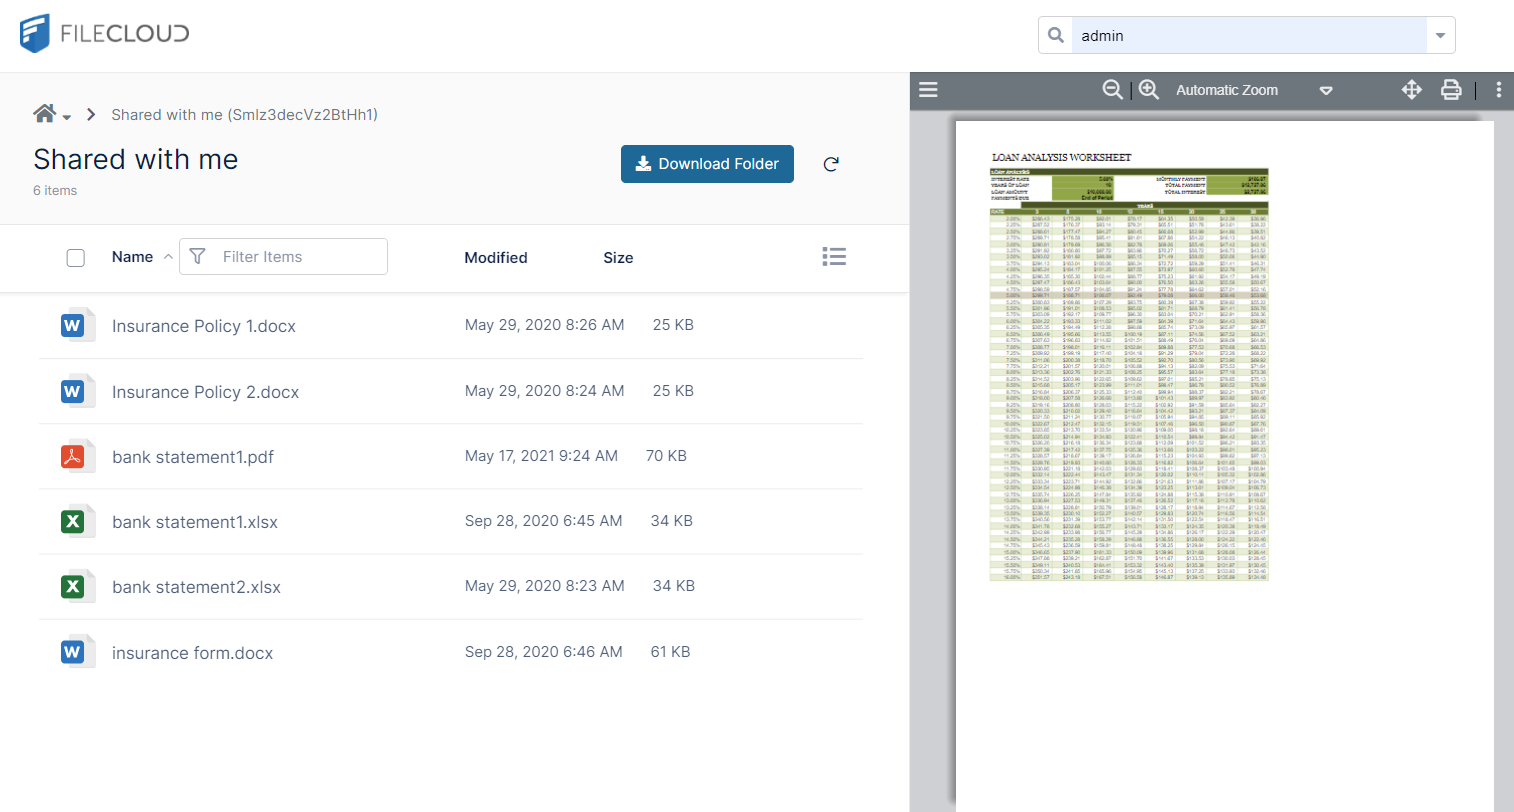Open bank statement1.pdf file
This screenshot has height=812, width=1514.
click(x=192, y=457)
